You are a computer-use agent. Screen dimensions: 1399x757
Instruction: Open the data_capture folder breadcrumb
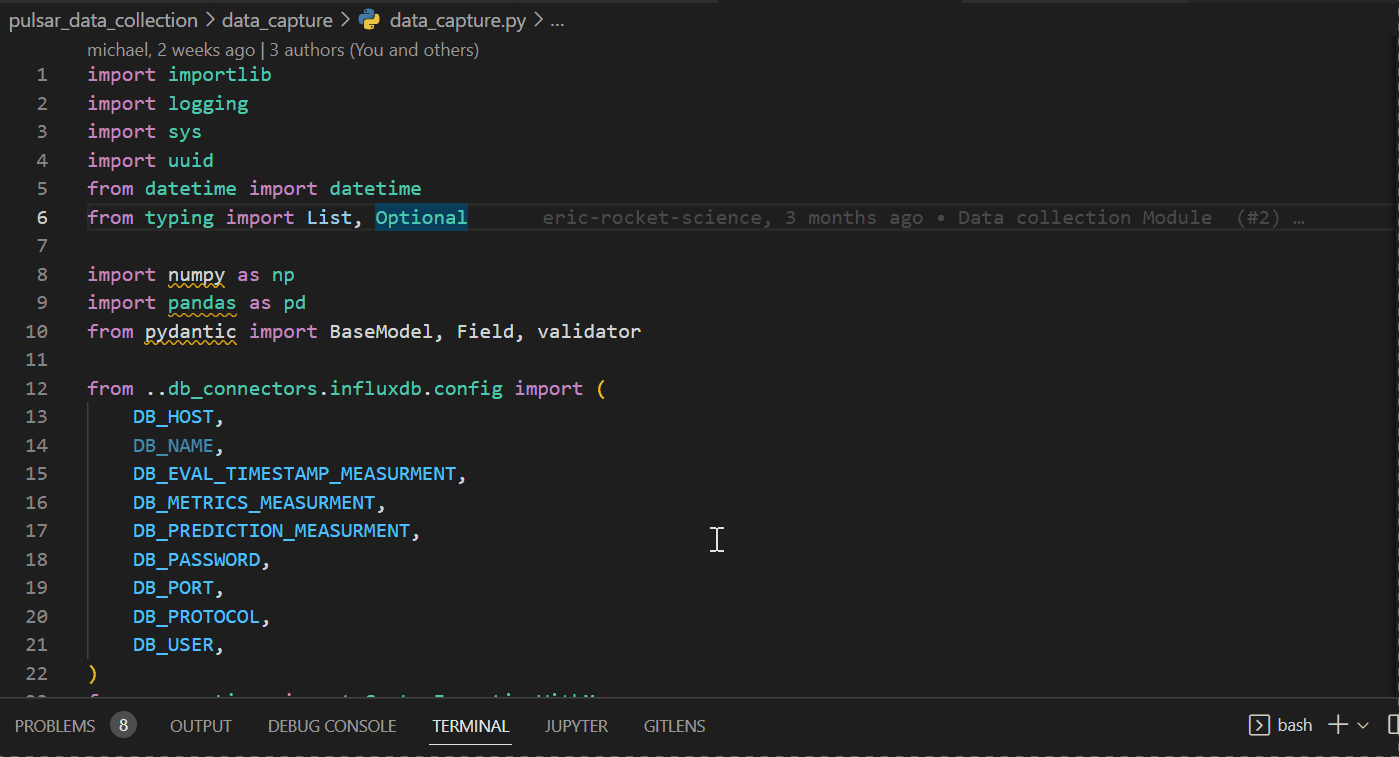click(x=277, y=20)
